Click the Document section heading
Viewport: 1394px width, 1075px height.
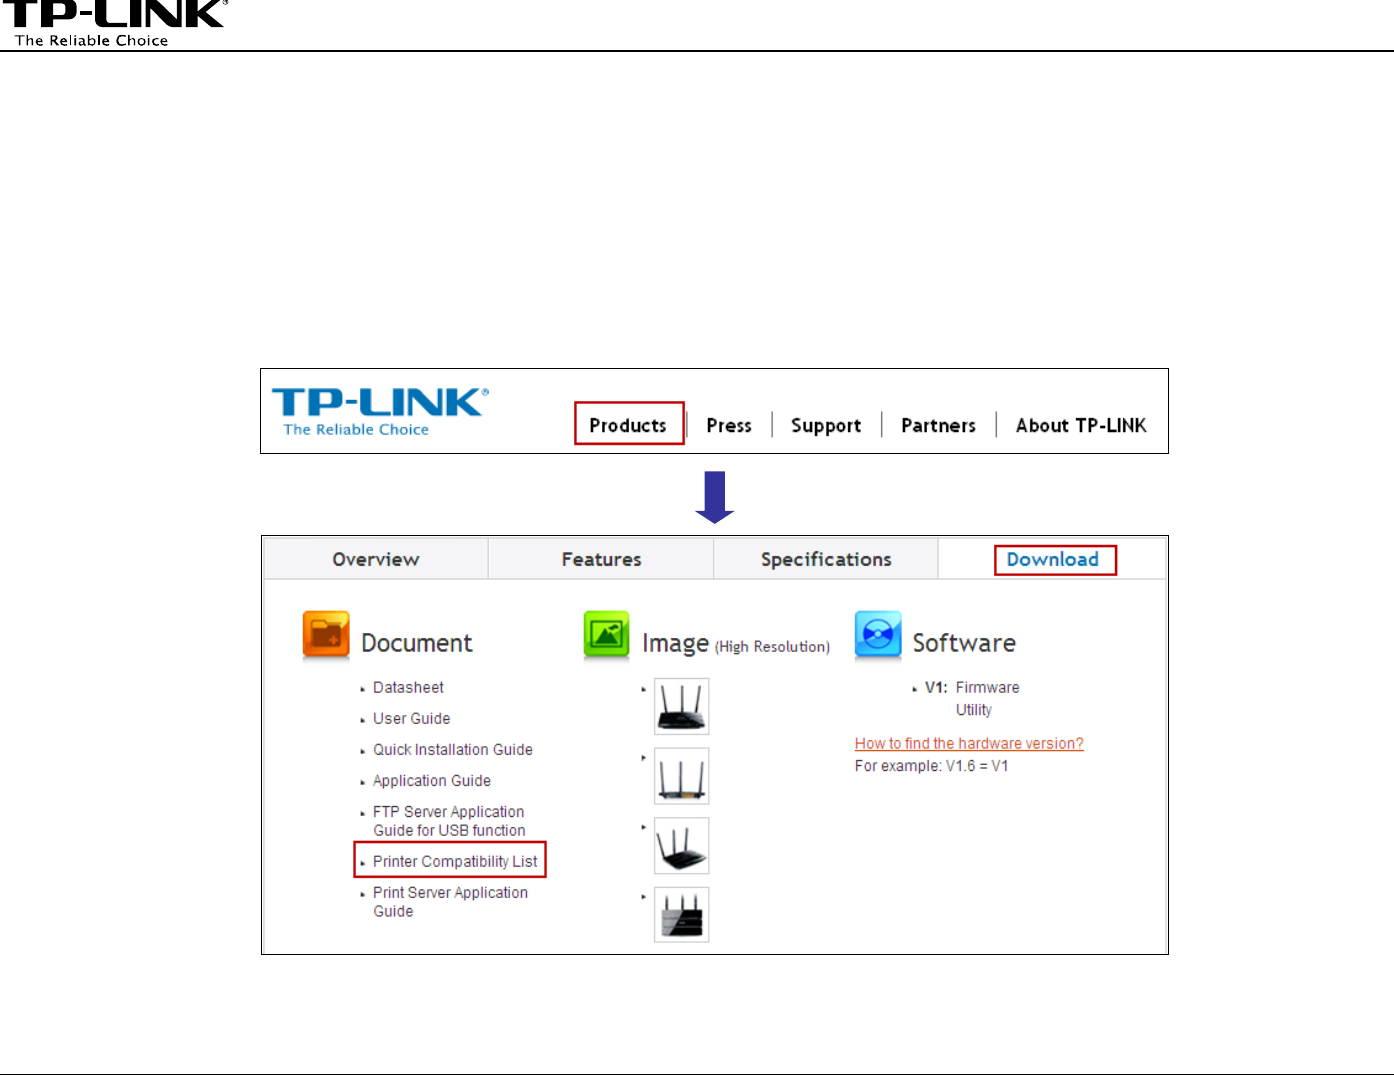[x=417, y=643]
